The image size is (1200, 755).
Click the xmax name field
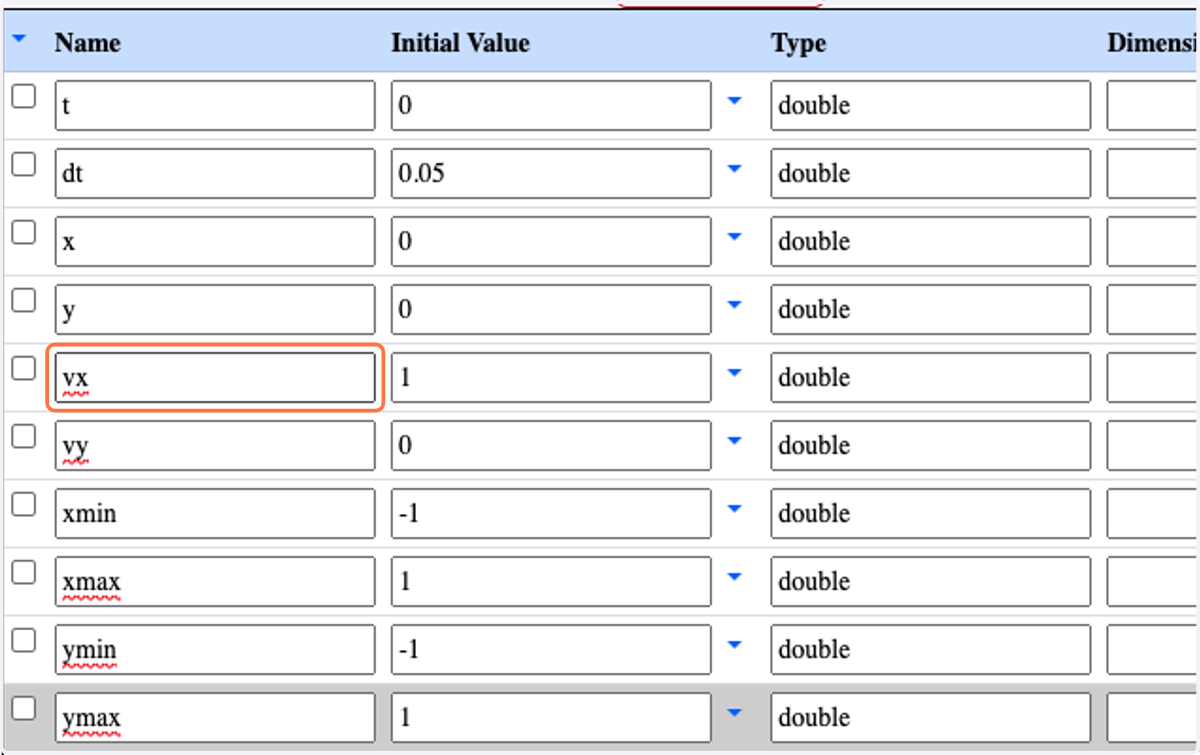pyautogui.click(x=215, y=582)
